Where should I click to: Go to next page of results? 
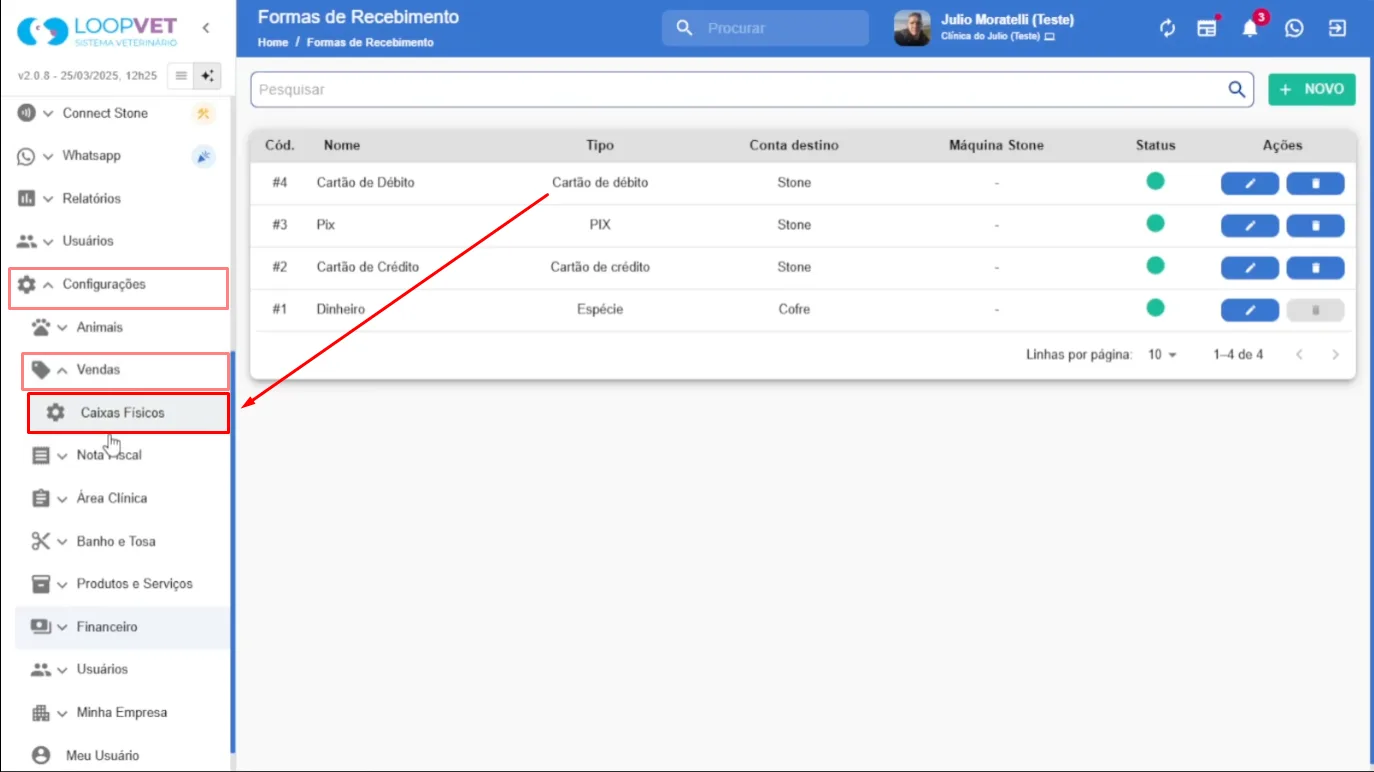(1335, 355)
